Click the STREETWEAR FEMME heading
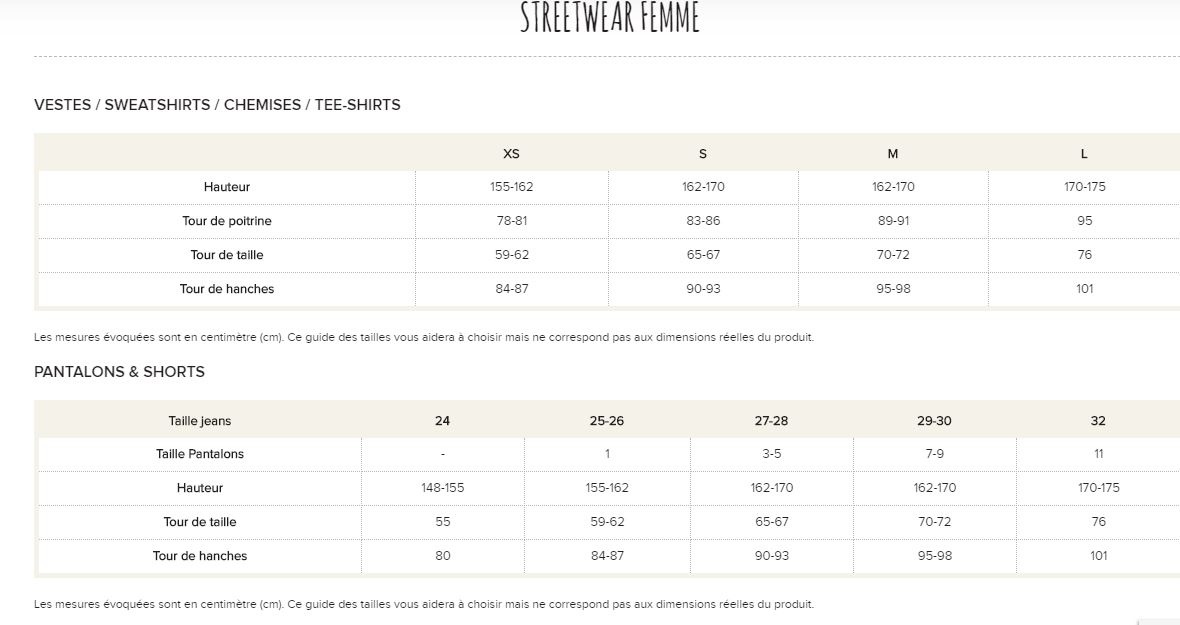The image size is (1180, 625). [x=610, y=17]
